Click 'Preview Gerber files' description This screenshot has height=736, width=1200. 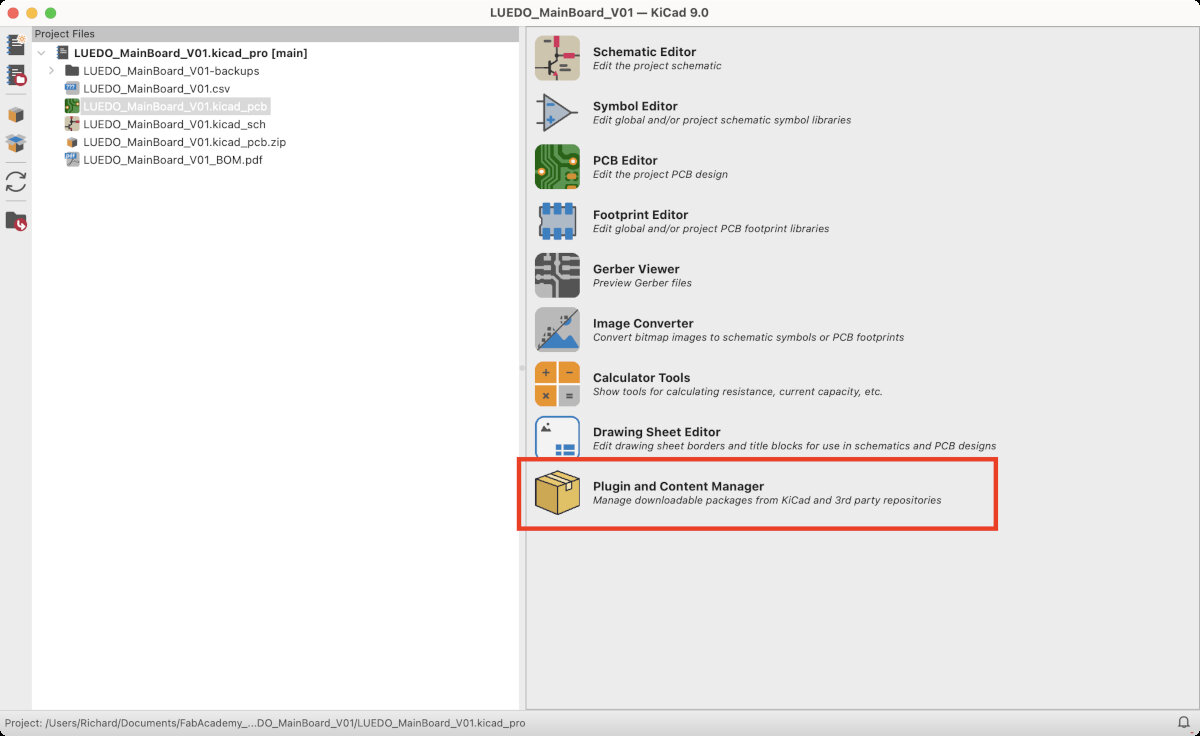click(642, 283)
